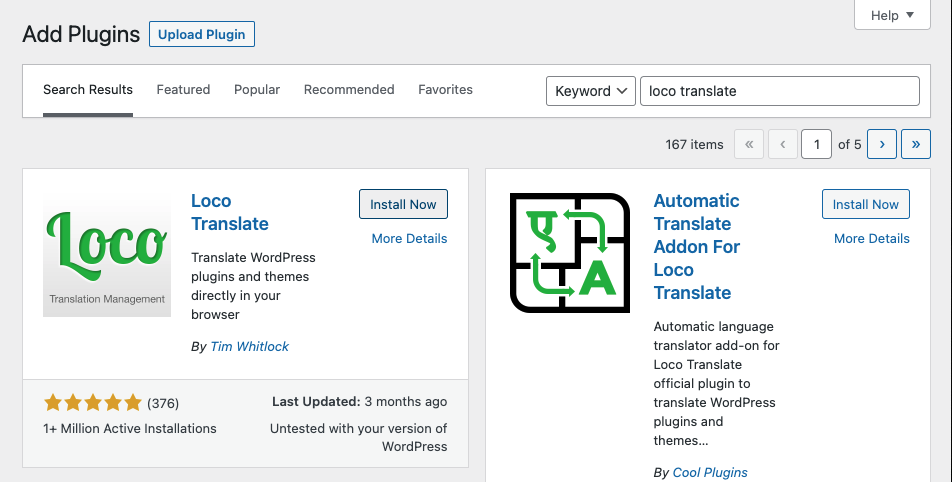Open the Help dropdown panel
This screenshot has width=952, height=482.
(893, 15)
